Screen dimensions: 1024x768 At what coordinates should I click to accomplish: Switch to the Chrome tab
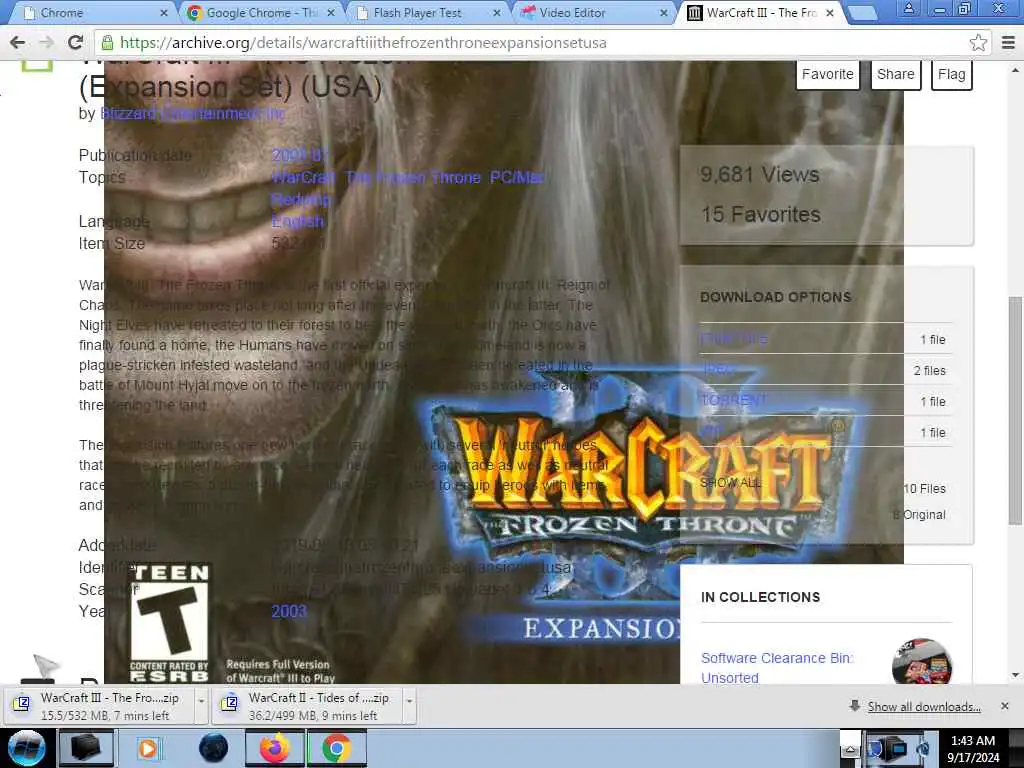[x=91, y=13]
